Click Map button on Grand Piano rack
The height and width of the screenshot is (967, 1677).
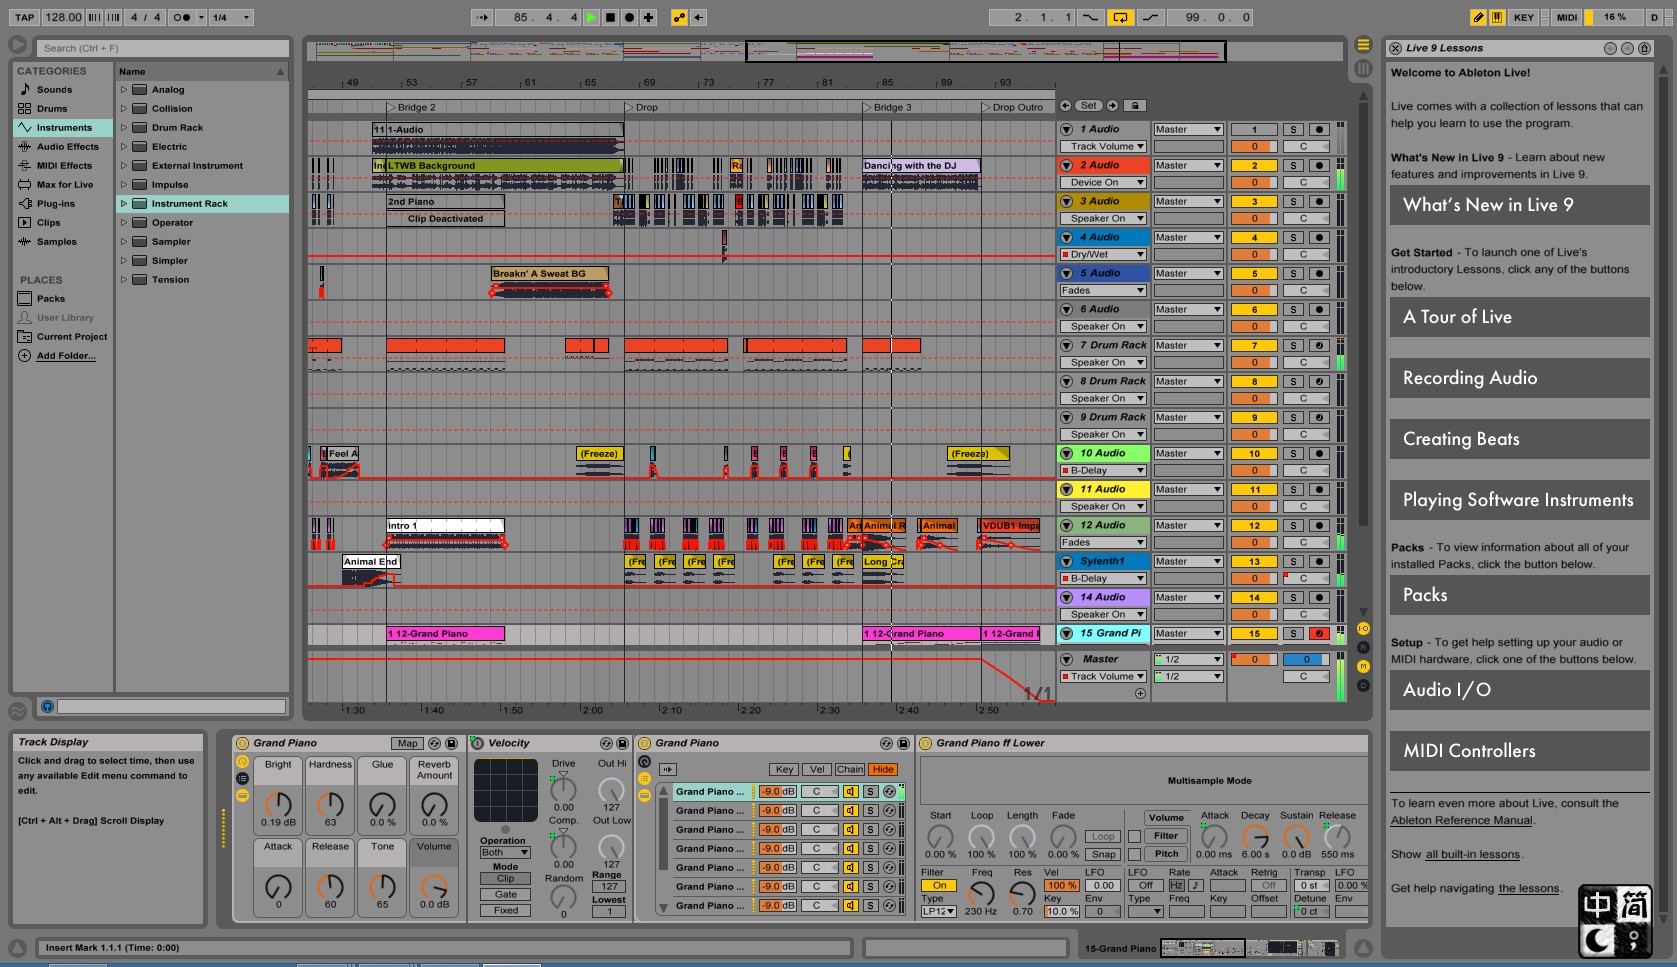(x=407, y=744)
